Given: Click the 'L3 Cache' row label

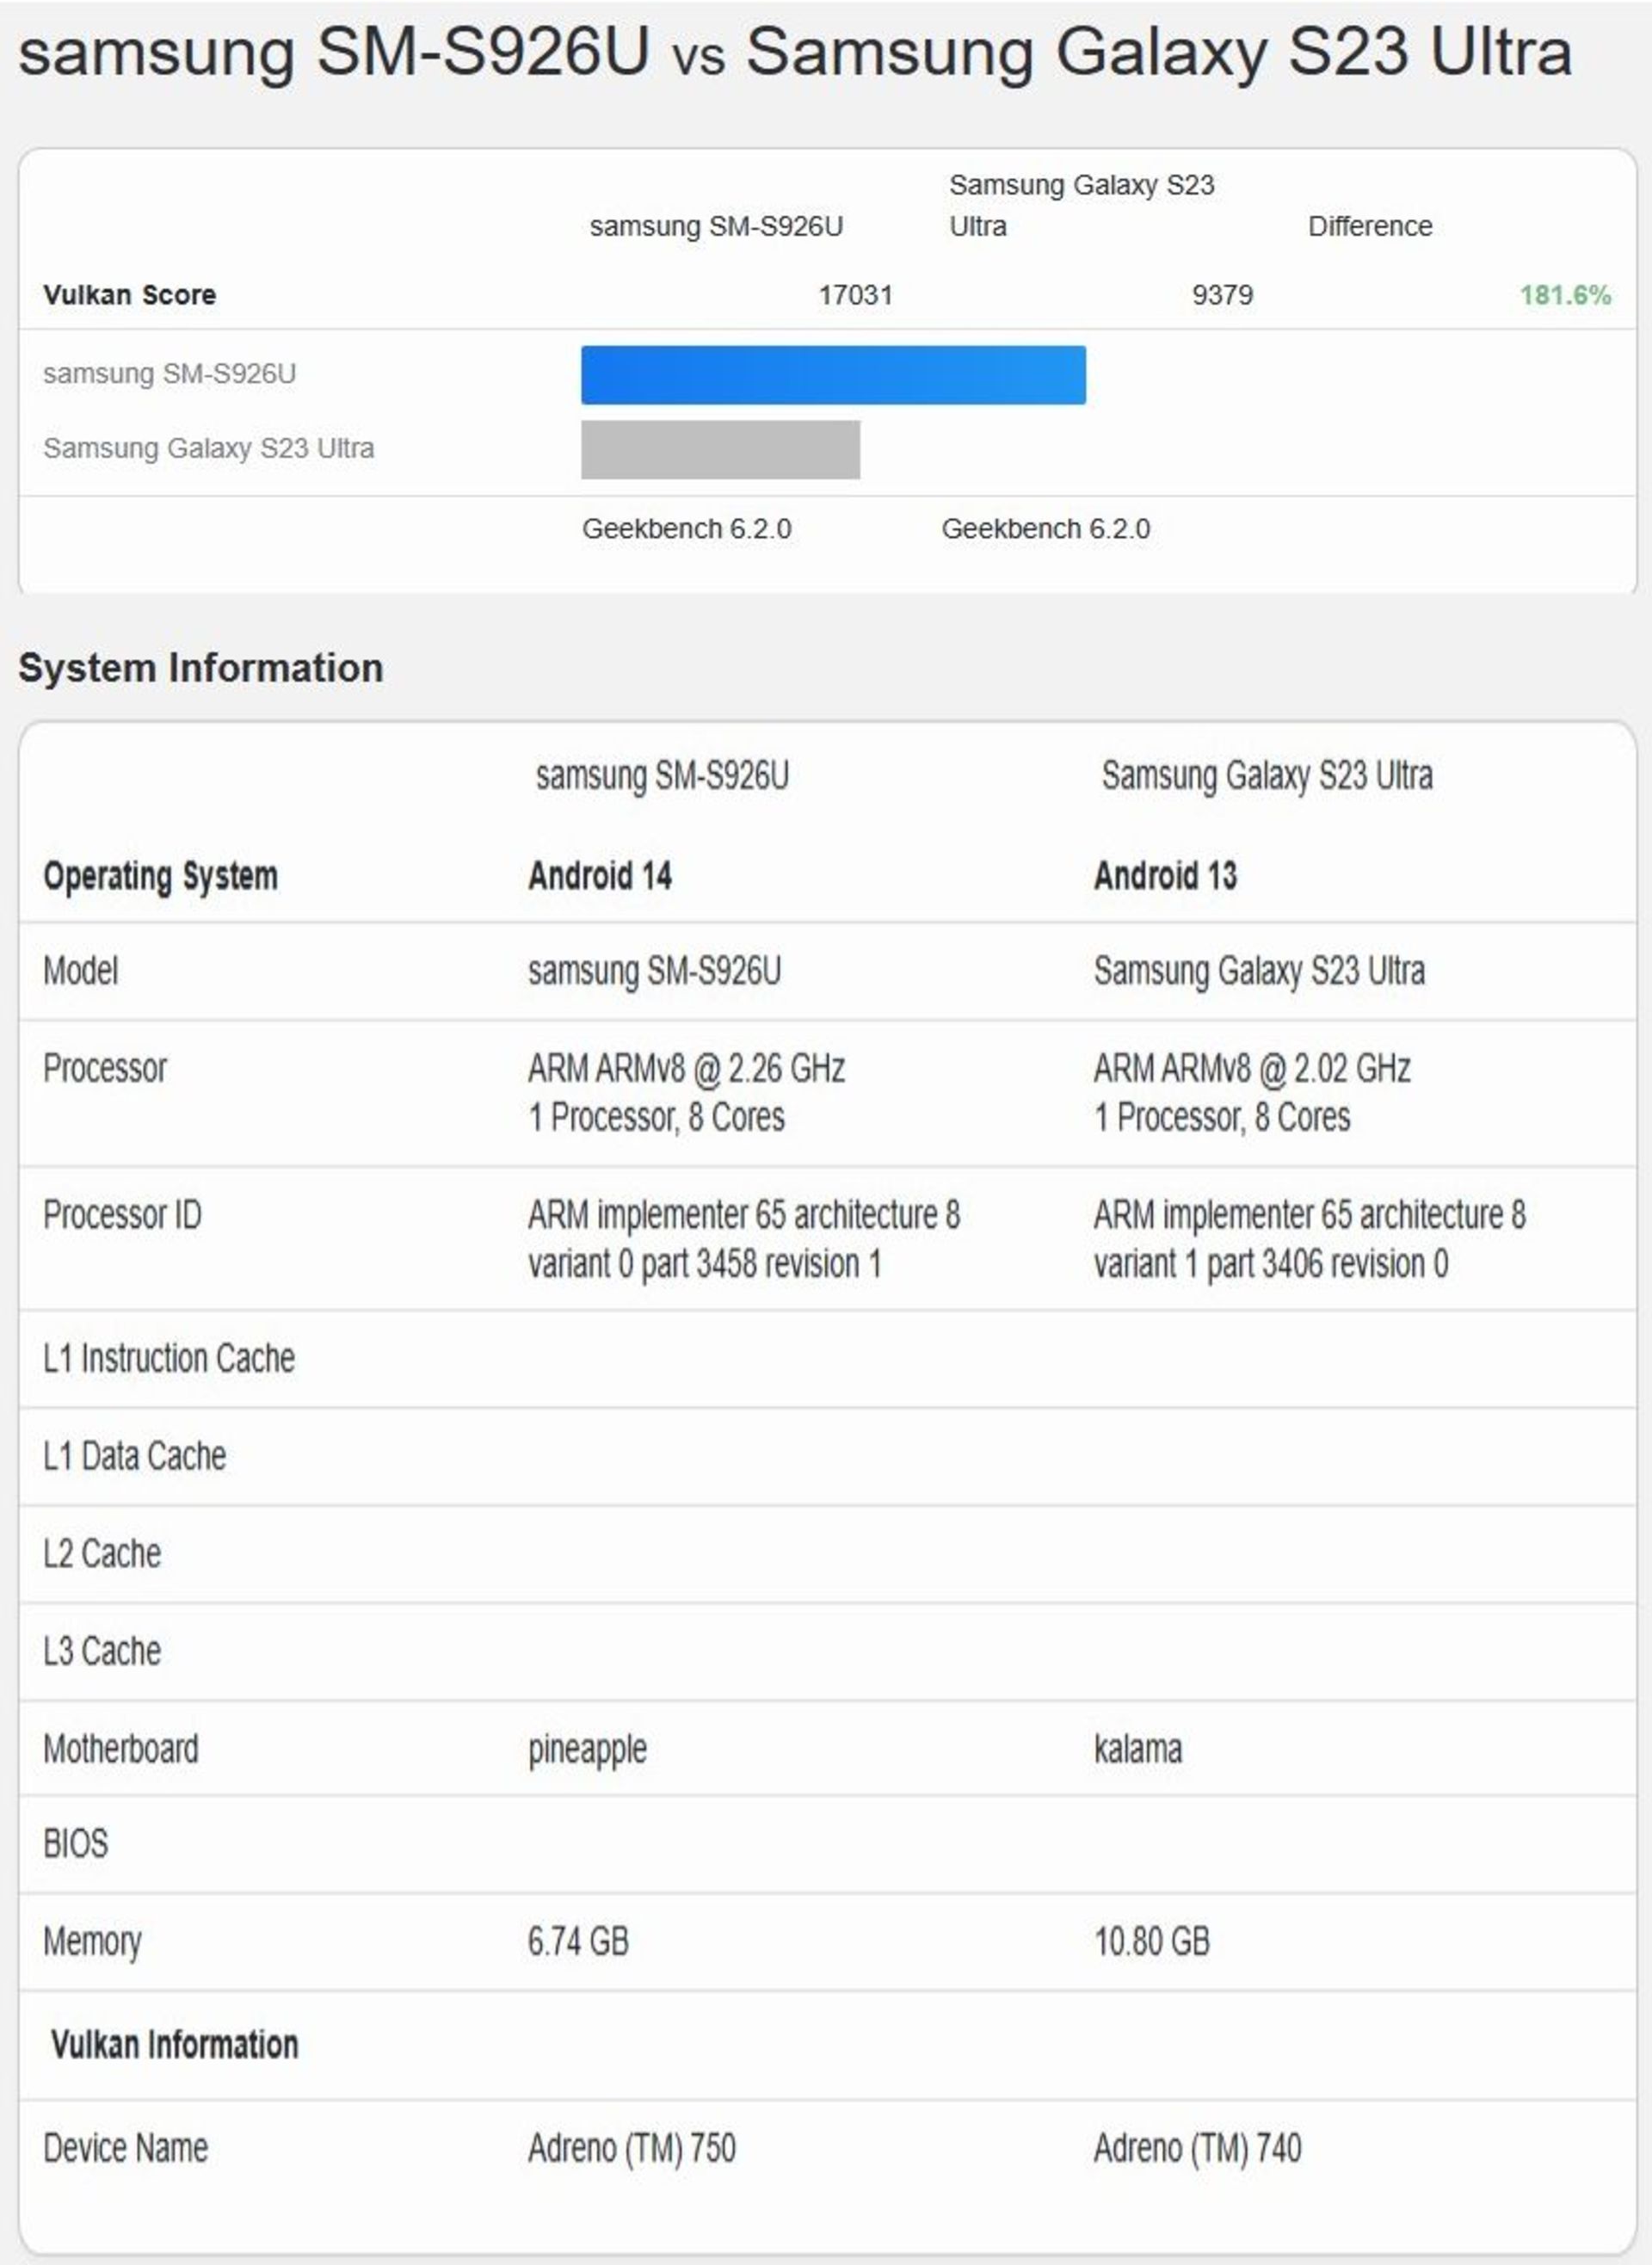Looking at the screenshot, I should pos(102,1651).
